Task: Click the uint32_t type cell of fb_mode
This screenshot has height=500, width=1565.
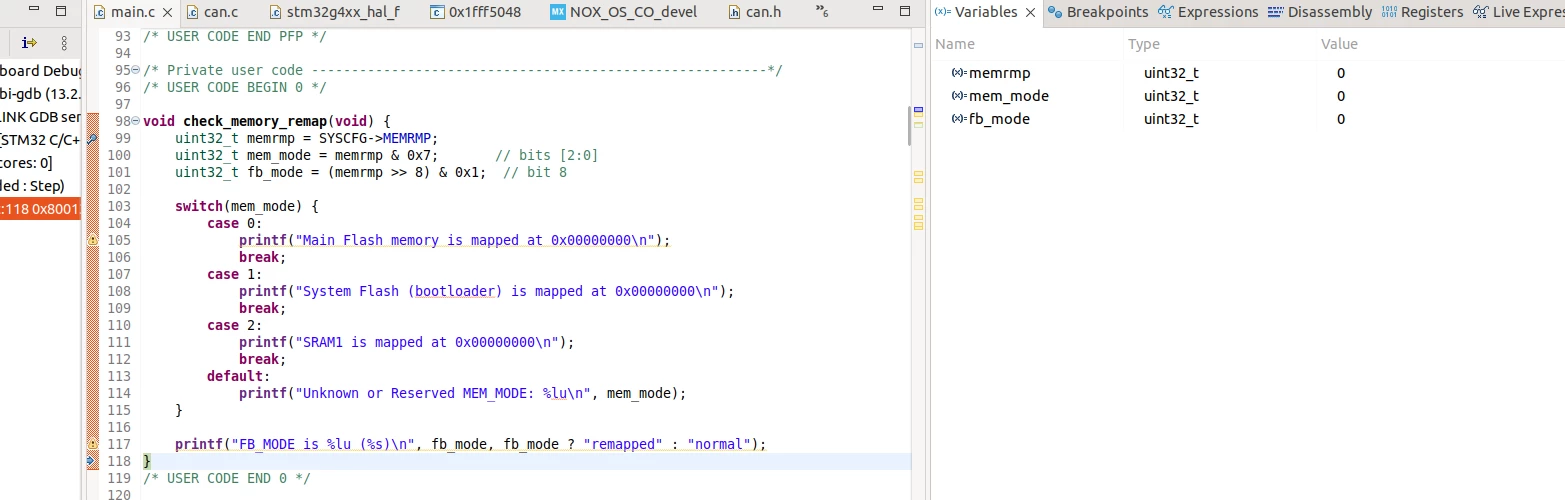Action: (x=1171, y=119)
